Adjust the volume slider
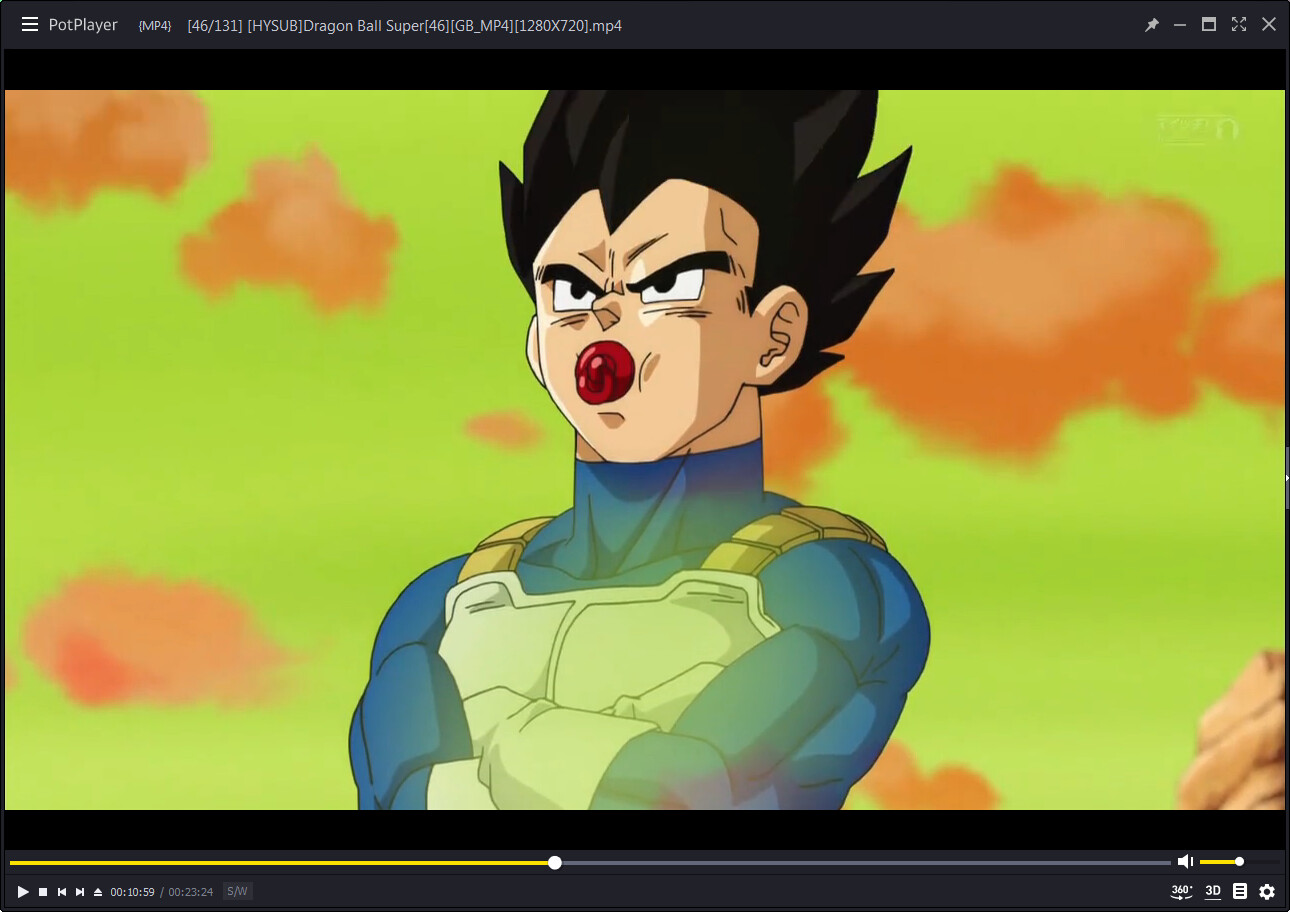This screenshot has width=1290, height=912. (1239, 862)
